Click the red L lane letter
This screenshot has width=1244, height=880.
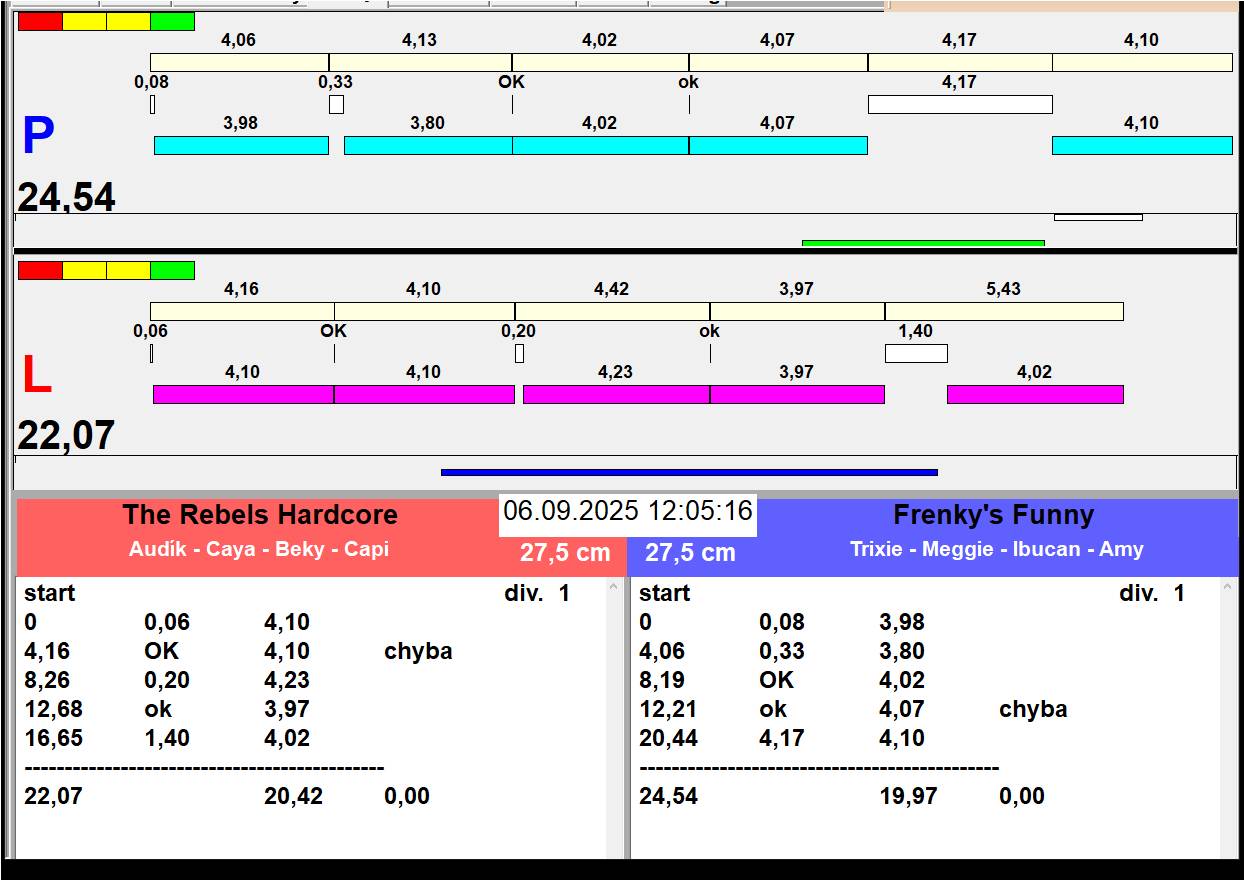[37, 376]
